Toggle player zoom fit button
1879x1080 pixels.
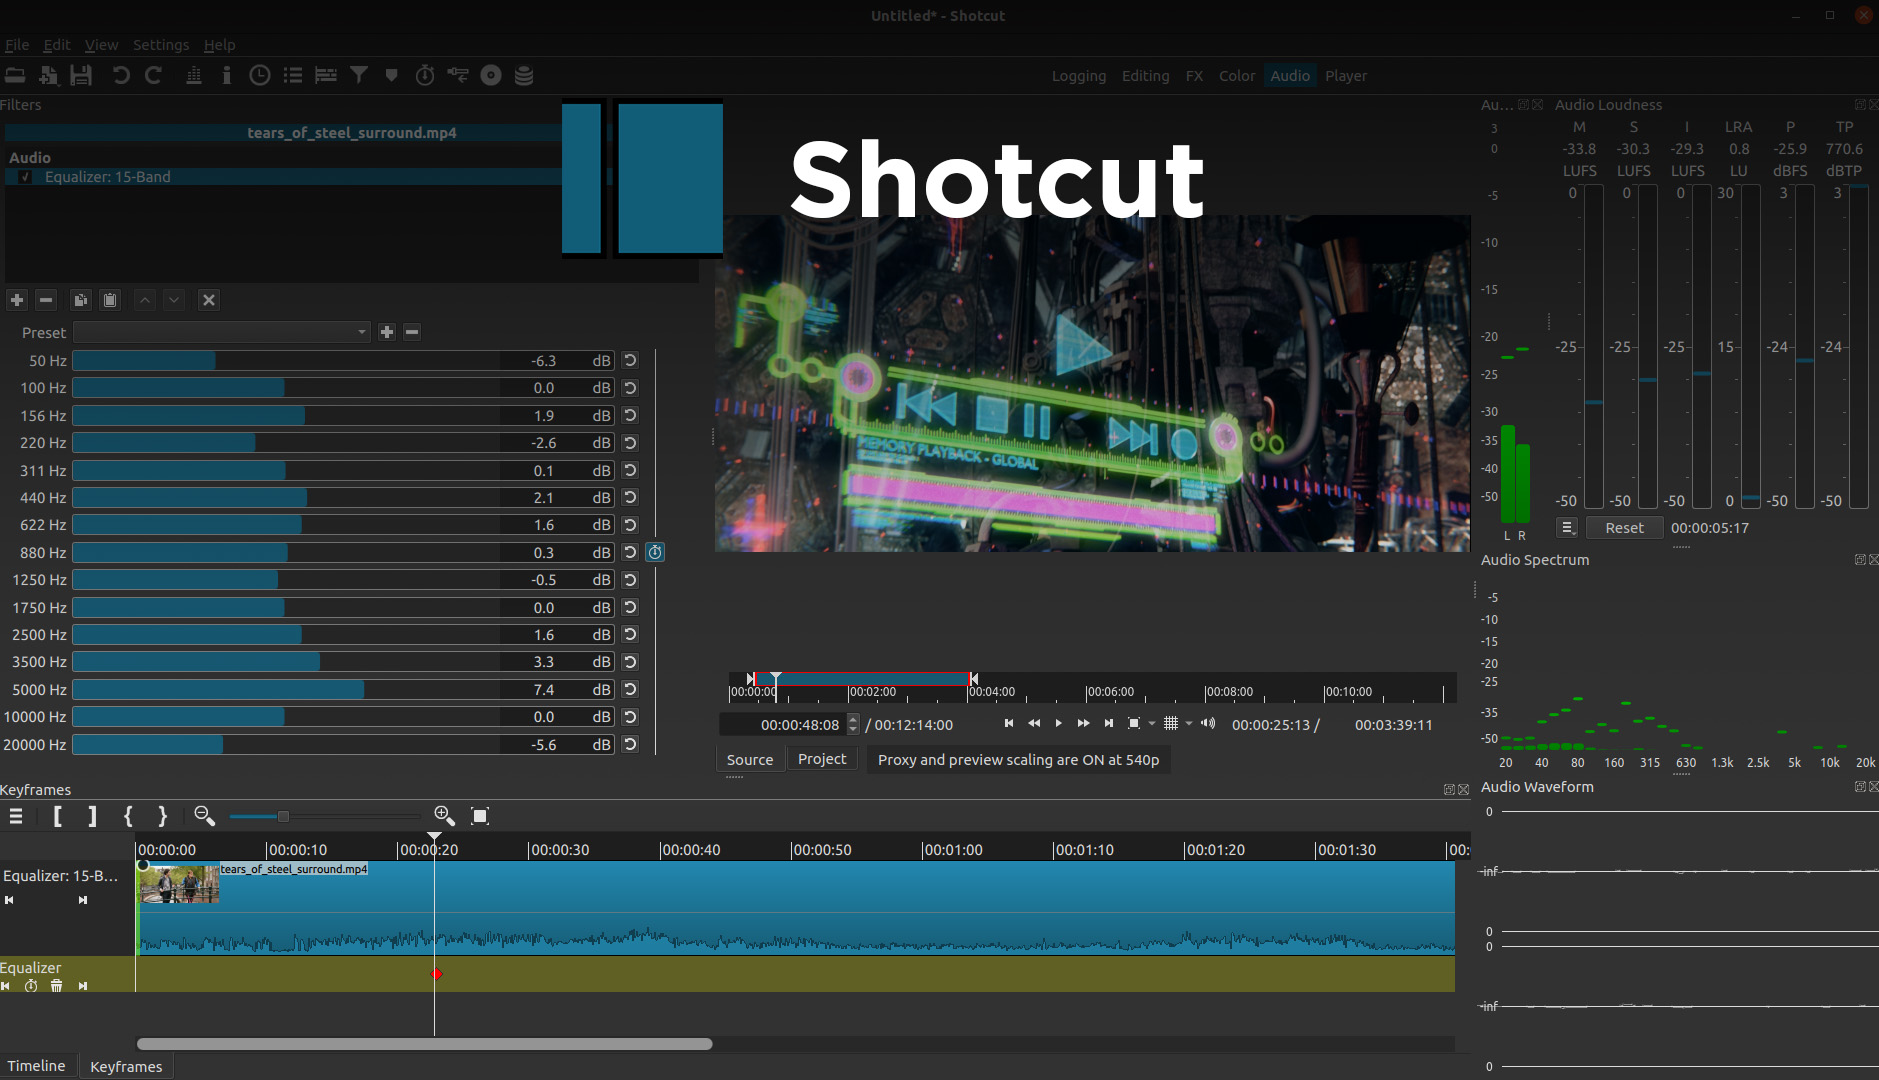pos(1134,723)
